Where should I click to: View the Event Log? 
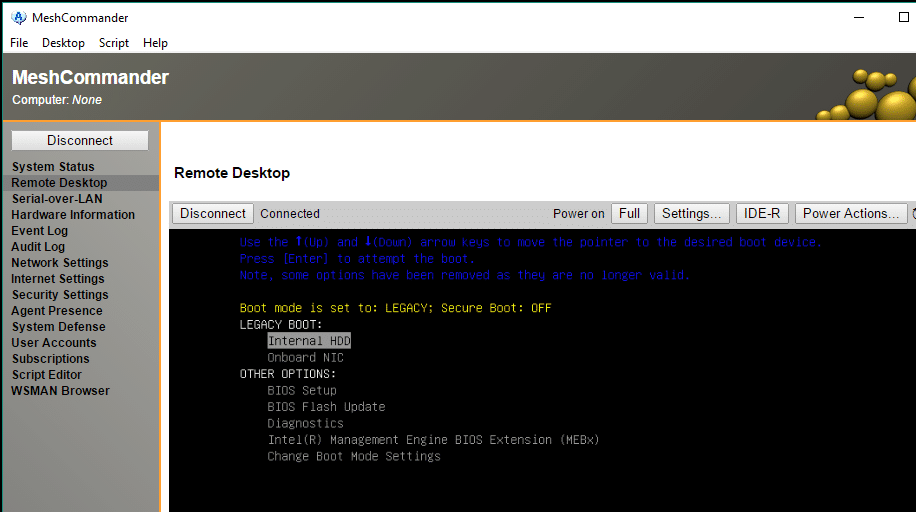point(40,231)
